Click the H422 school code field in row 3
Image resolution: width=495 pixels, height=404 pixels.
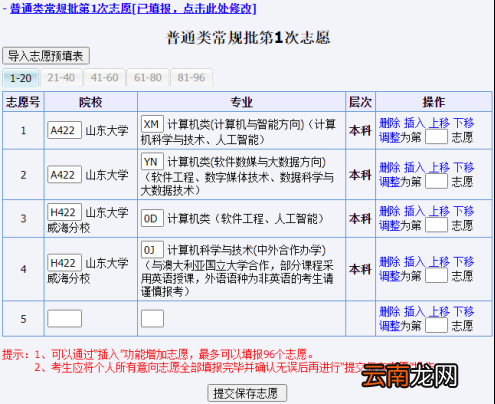(64, 212)
